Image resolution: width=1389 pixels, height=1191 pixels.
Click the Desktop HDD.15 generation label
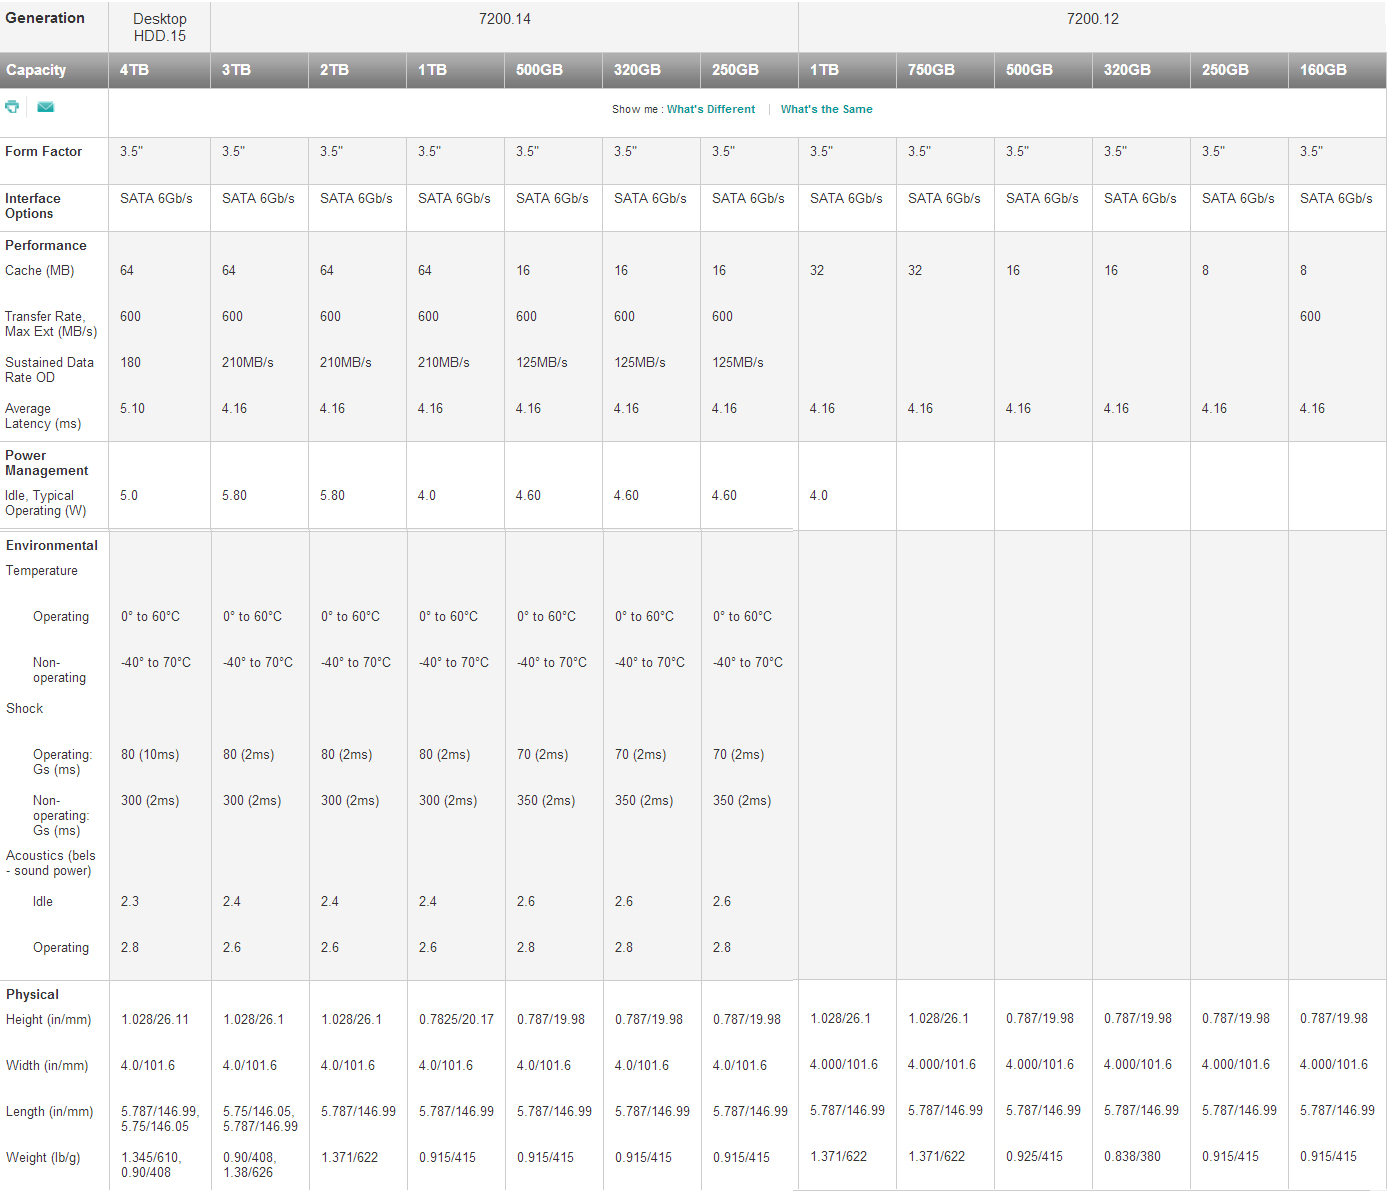pos(160,27)
